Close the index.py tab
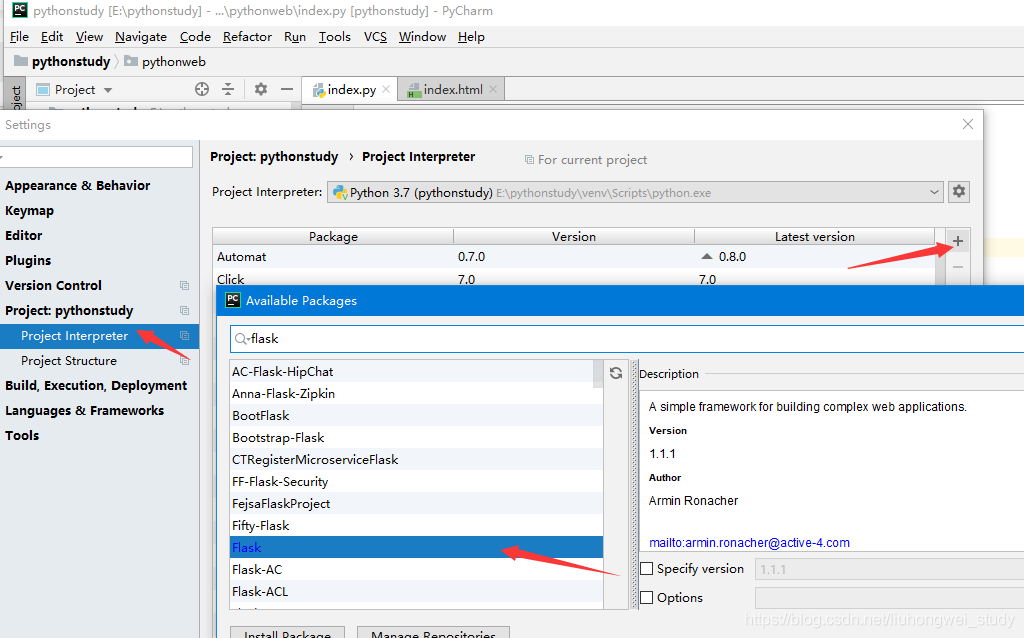Screen dimensions: 1024x638 [x=386, y=89]
